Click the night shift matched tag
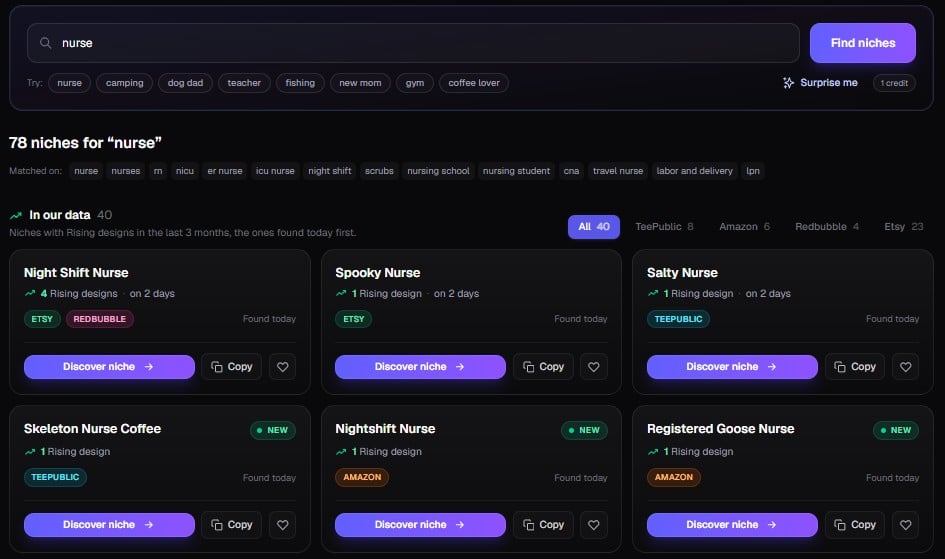Screen dimensions: 945x559 point(330,171)
